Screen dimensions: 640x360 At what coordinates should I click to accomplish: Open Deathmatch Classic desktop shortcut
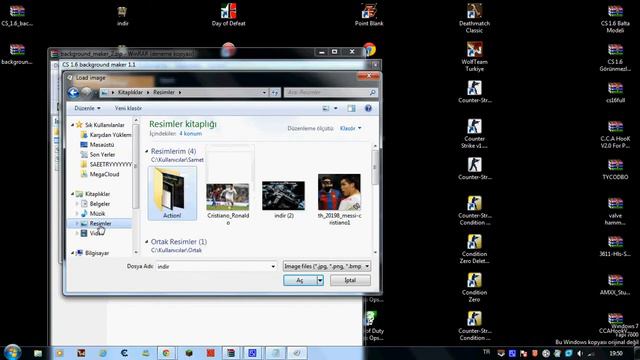tap(474, 18)
